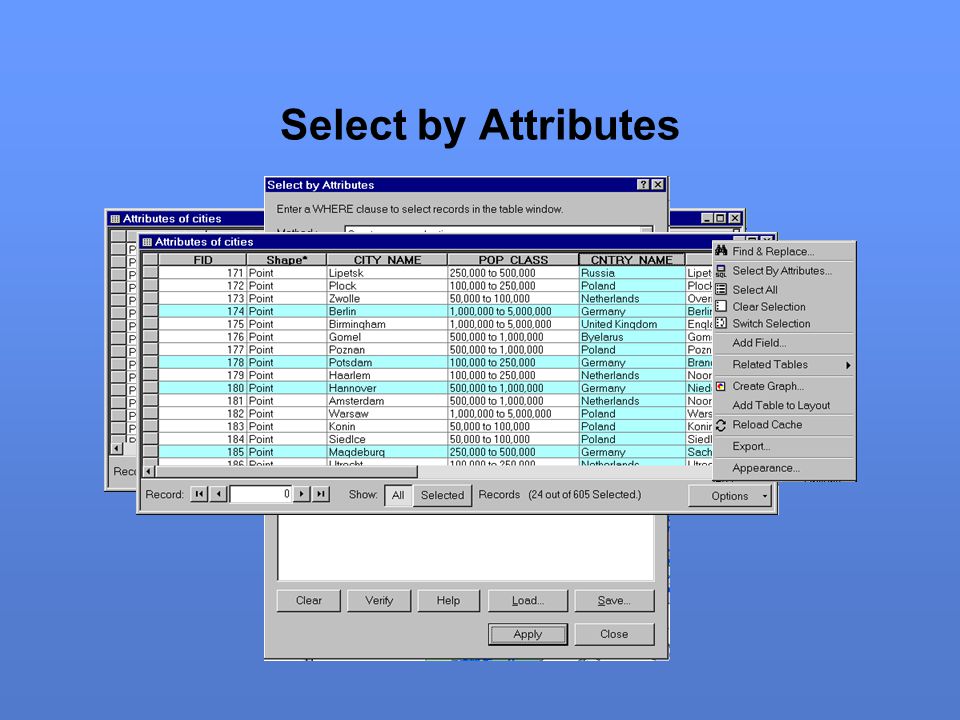Viewport: 960px width, 720px height.
Task: Click the table icon in back Attributes of cities title
Action: (x=114, y=219)
